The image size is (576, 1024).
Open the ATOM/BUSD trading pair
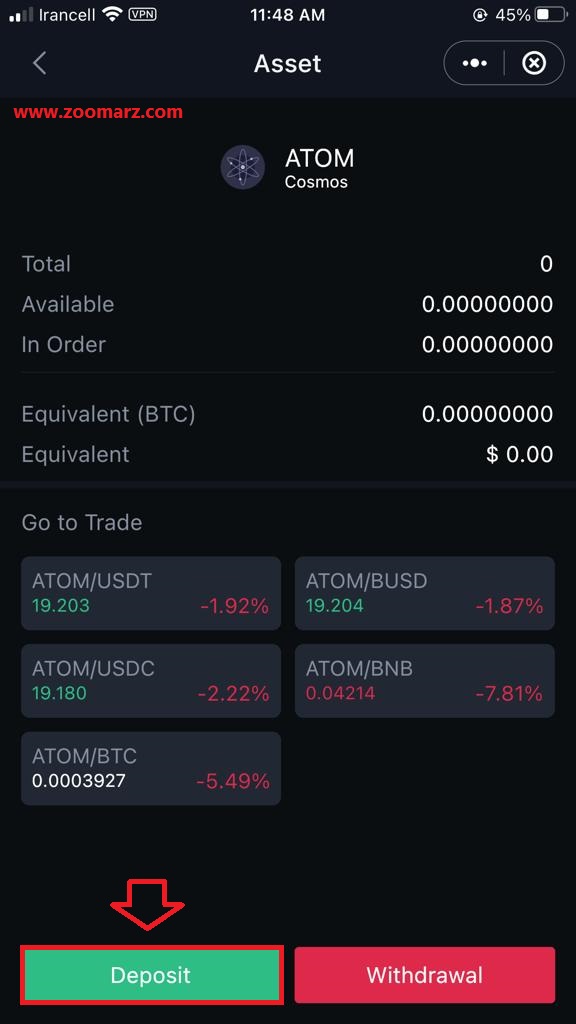point(424,593)
